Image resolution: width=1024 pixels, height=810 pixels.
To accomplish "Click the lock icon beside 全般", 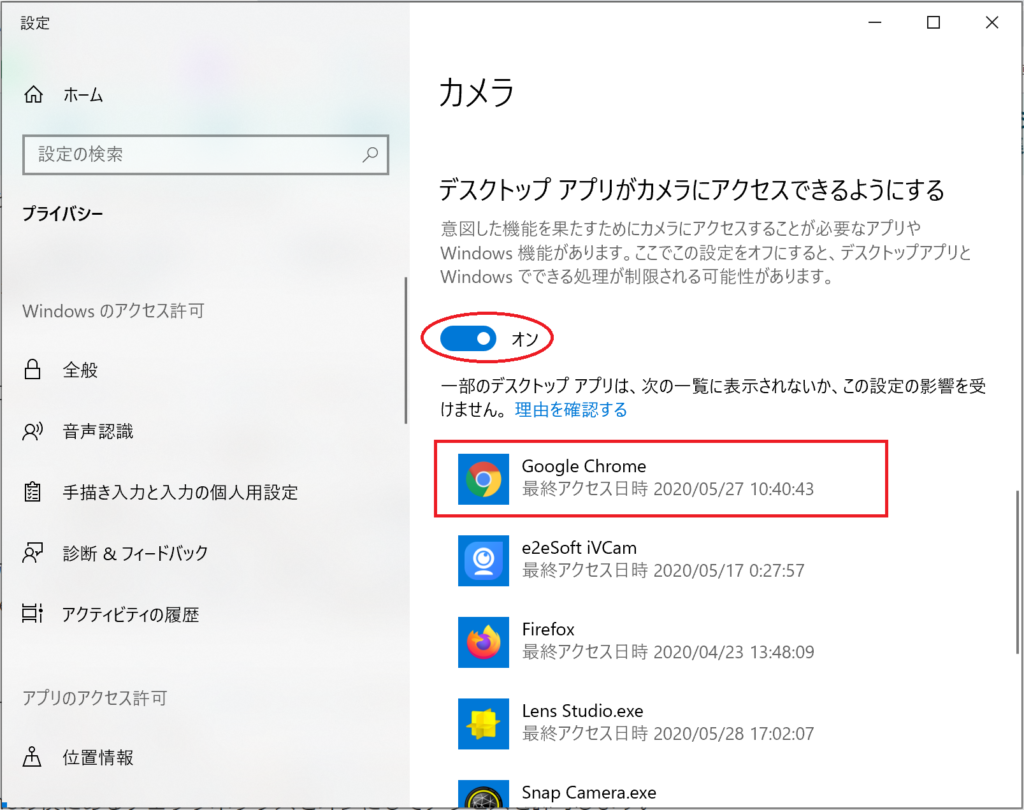I will tap(32, 370).
